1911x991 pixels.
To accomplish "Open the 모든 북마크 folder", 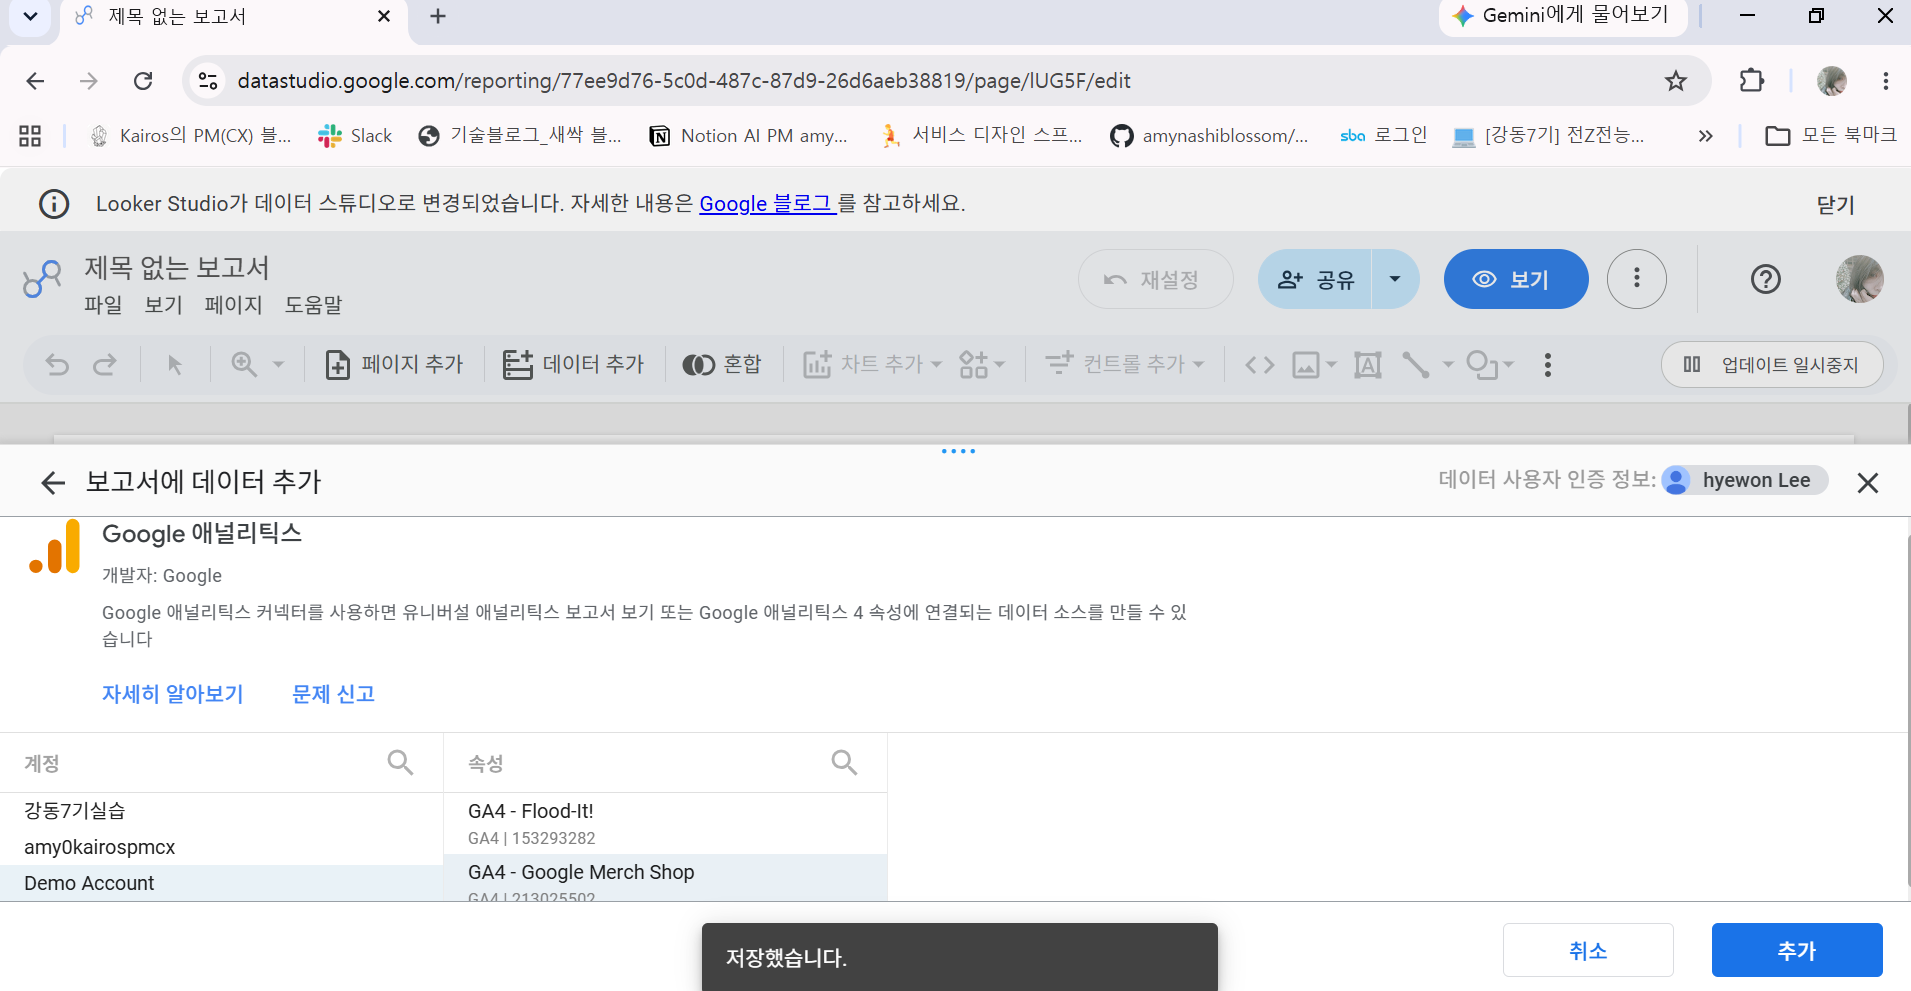I will coord(1831,136).
